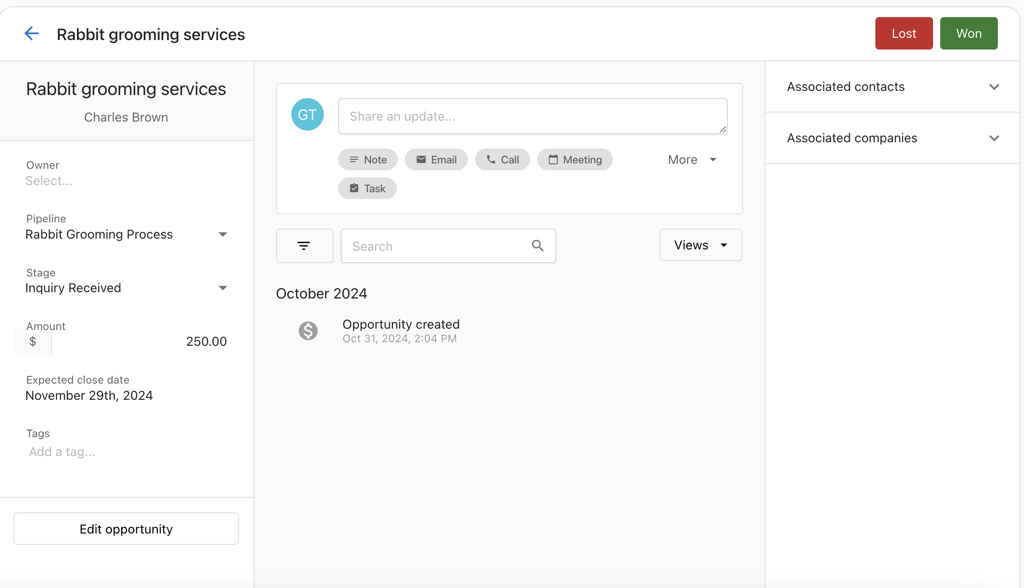
Task: Click the search magnifier icon
Action: (538, 245)
